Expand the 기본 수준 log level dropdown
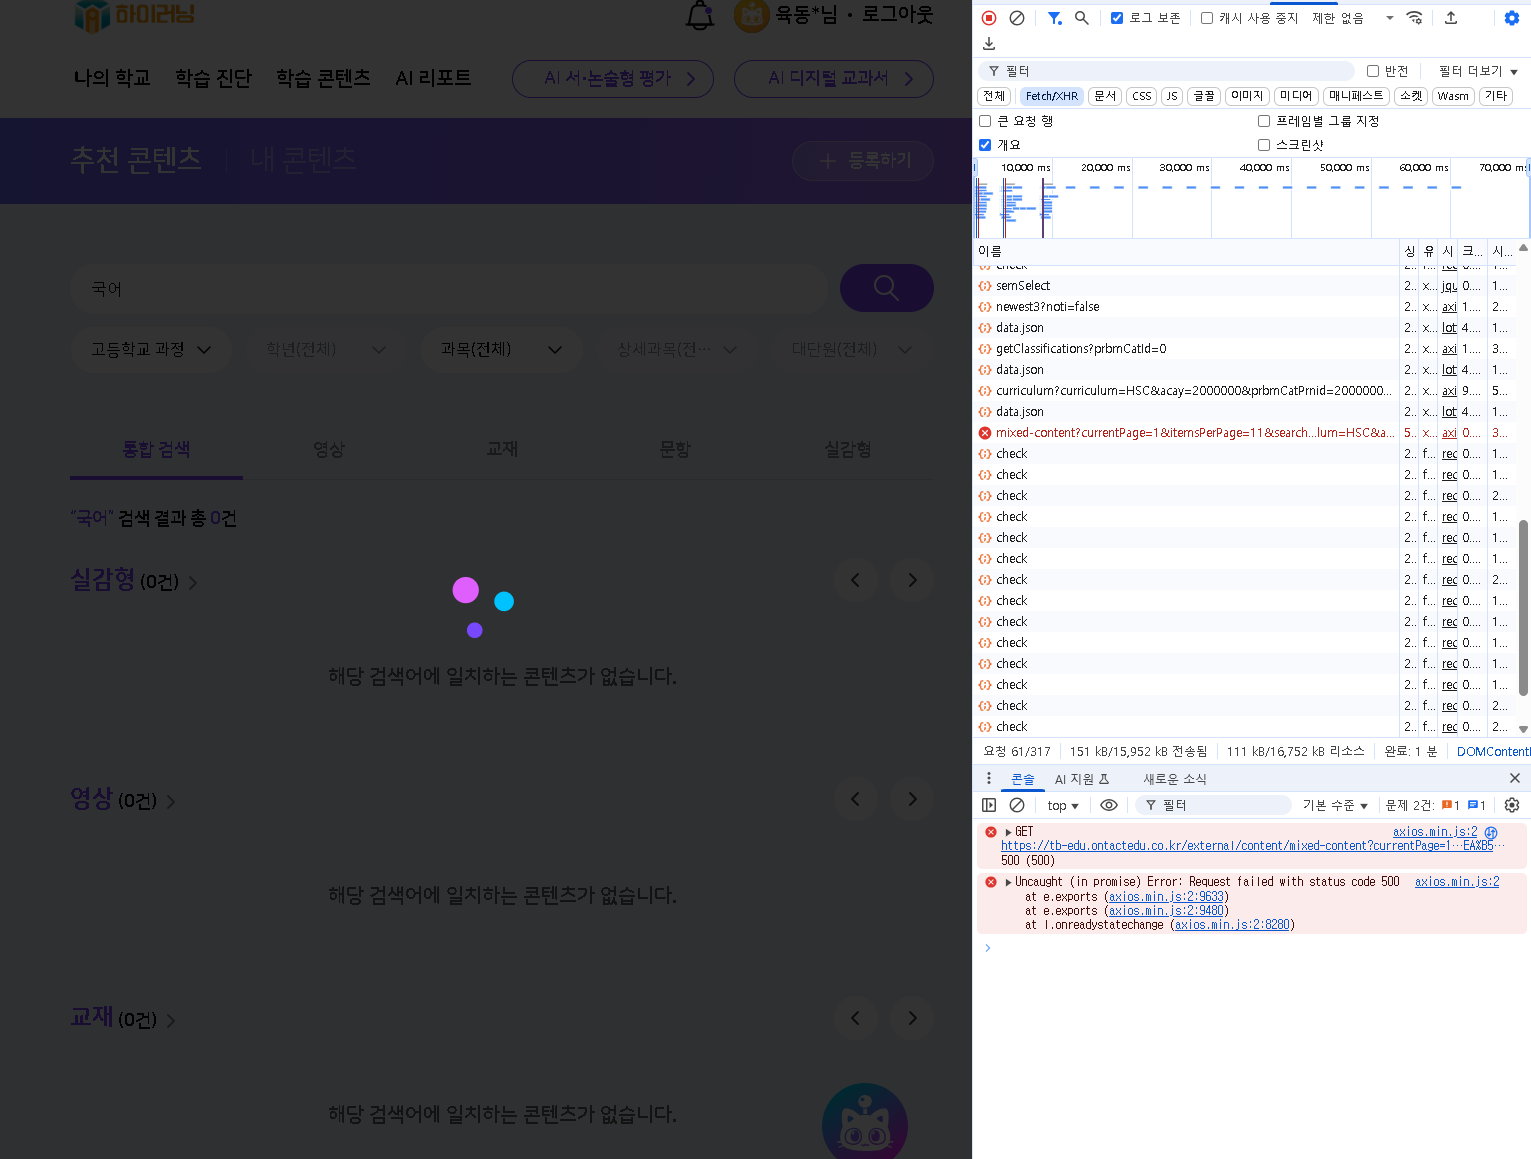This screenshot has width=1531, height=1159. pyautogui.click(x=1334, y=806)
